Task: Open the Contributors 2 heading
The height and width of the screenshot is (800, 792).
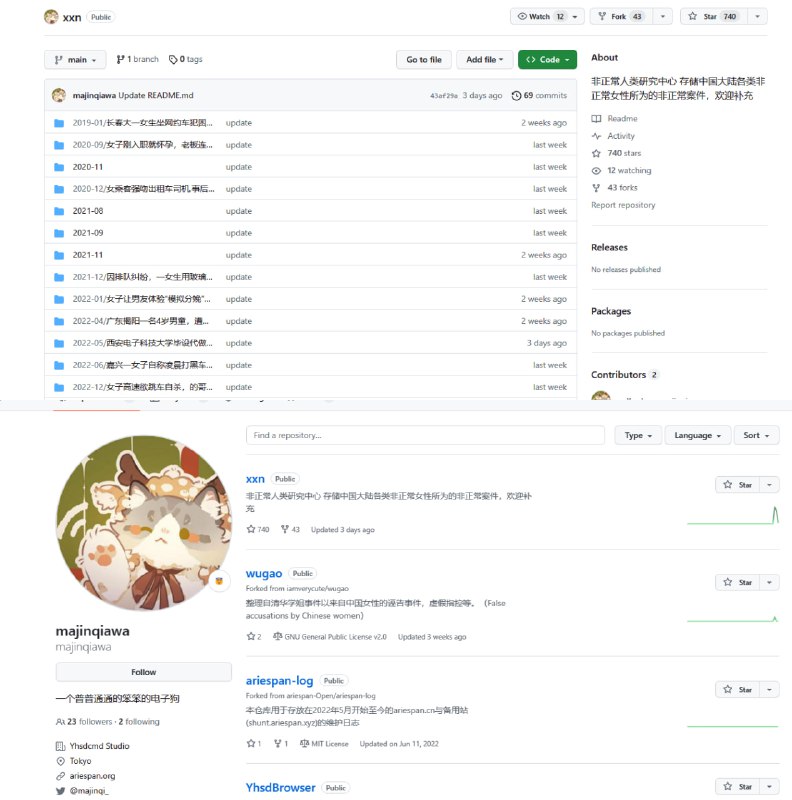Action: (625, 374)
